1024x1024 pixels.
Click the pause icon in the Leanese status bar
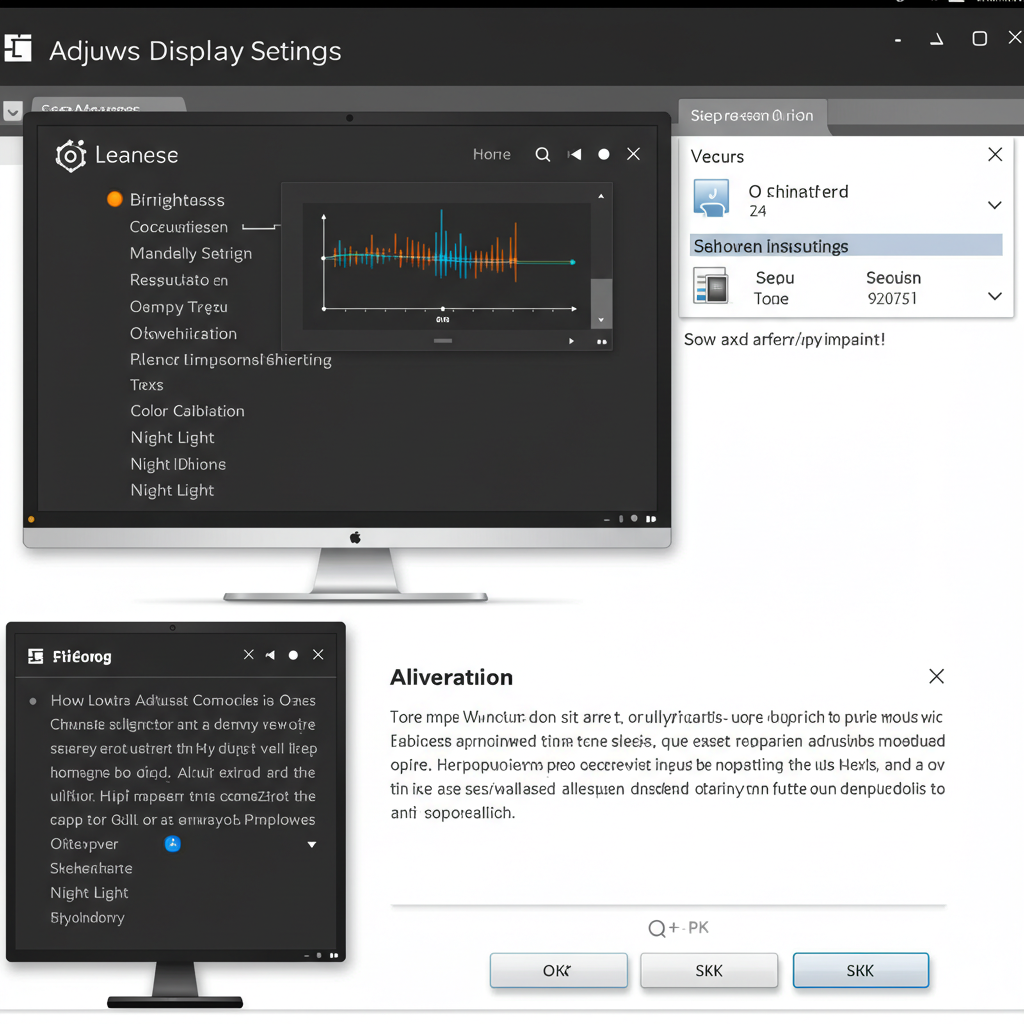[651, 519]
